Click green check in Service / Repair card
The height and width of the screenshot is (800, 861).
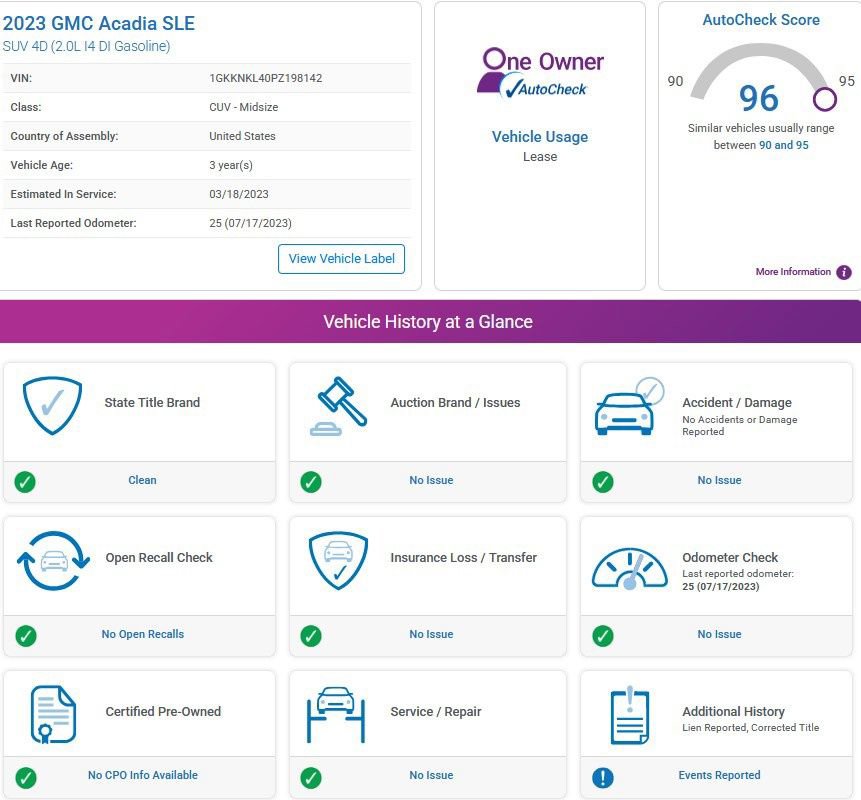click(311, 777)
